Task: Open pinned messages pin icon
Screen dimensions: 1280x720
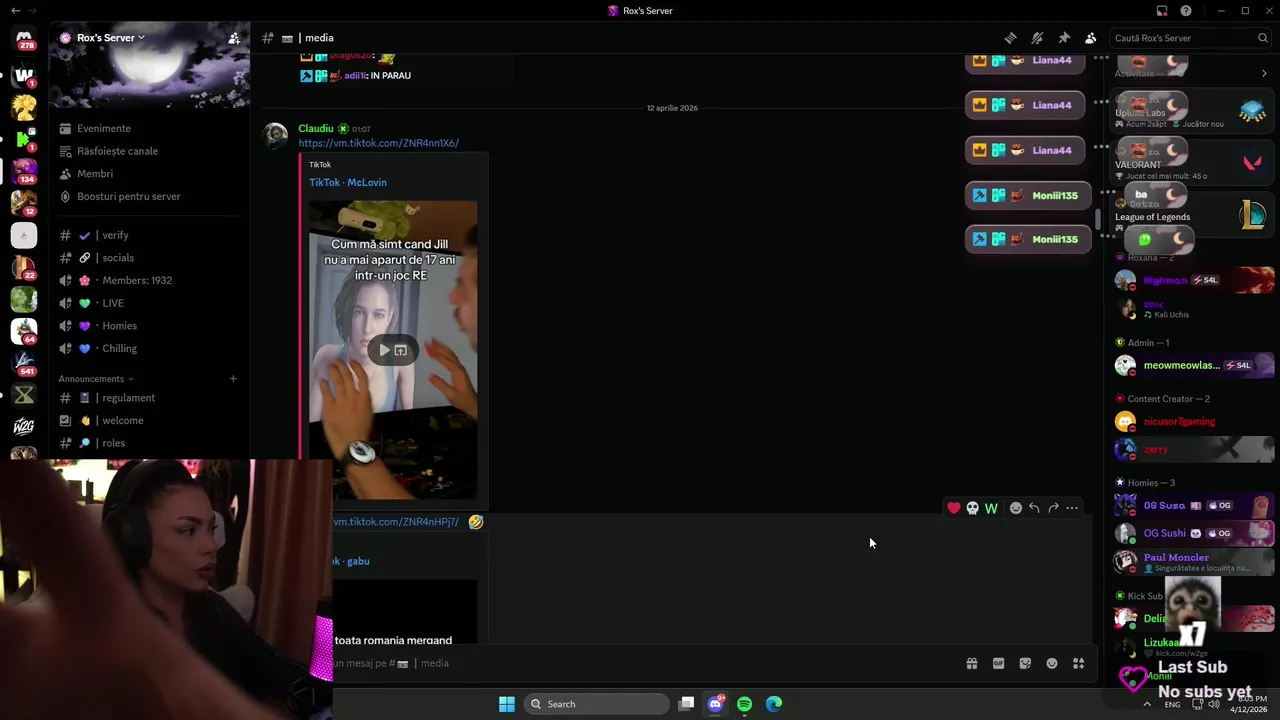Action: tap(1064, 38)
